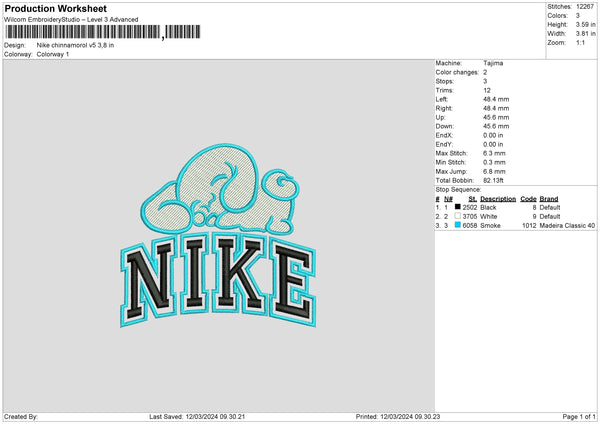Click the blue Smoke color swatch
600x424 pixels.
tap(457, 225)
